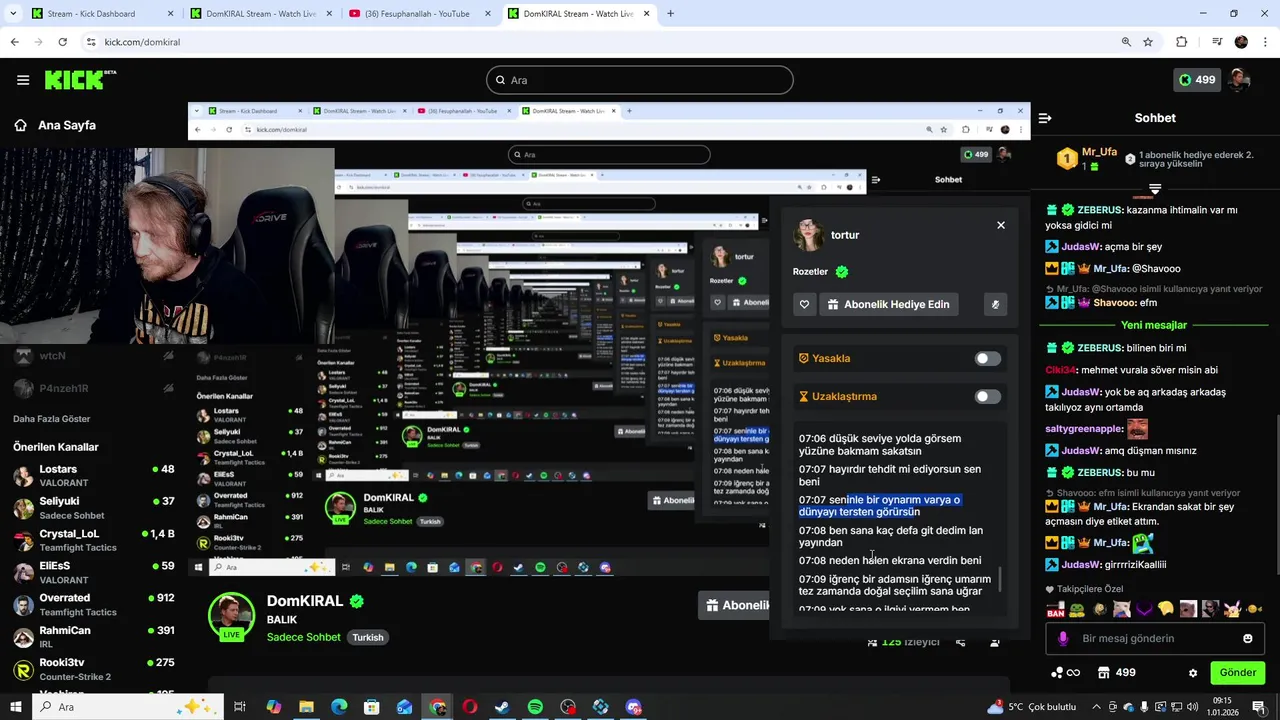Bookmark this page with the star icon
The width and height of the screenshot is (1280, 720).
1148,42
